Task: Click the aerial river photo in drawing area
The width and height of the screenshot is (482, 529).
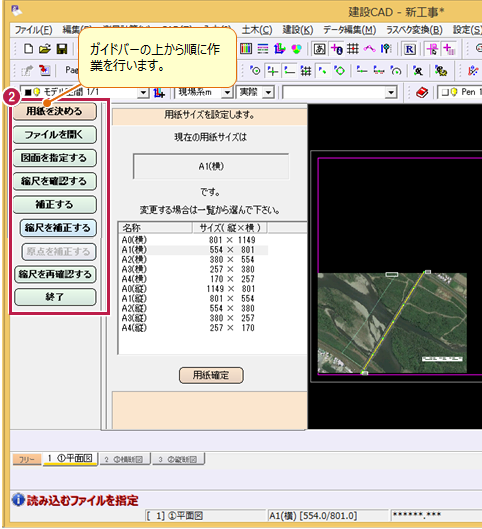Action: coord(392,323)
